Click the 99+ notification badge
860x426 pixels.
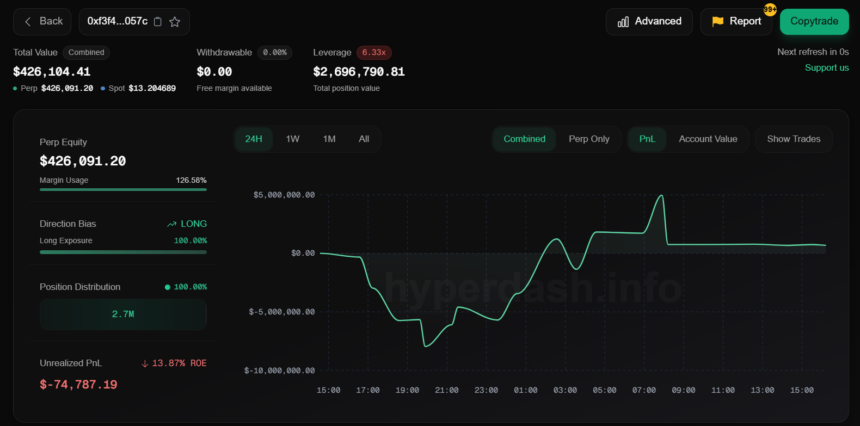tap(770, 9)
